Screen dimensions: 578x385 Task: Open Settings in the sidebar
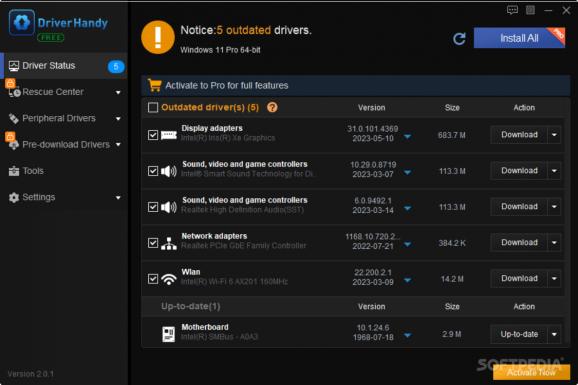[x=64, y=198]
